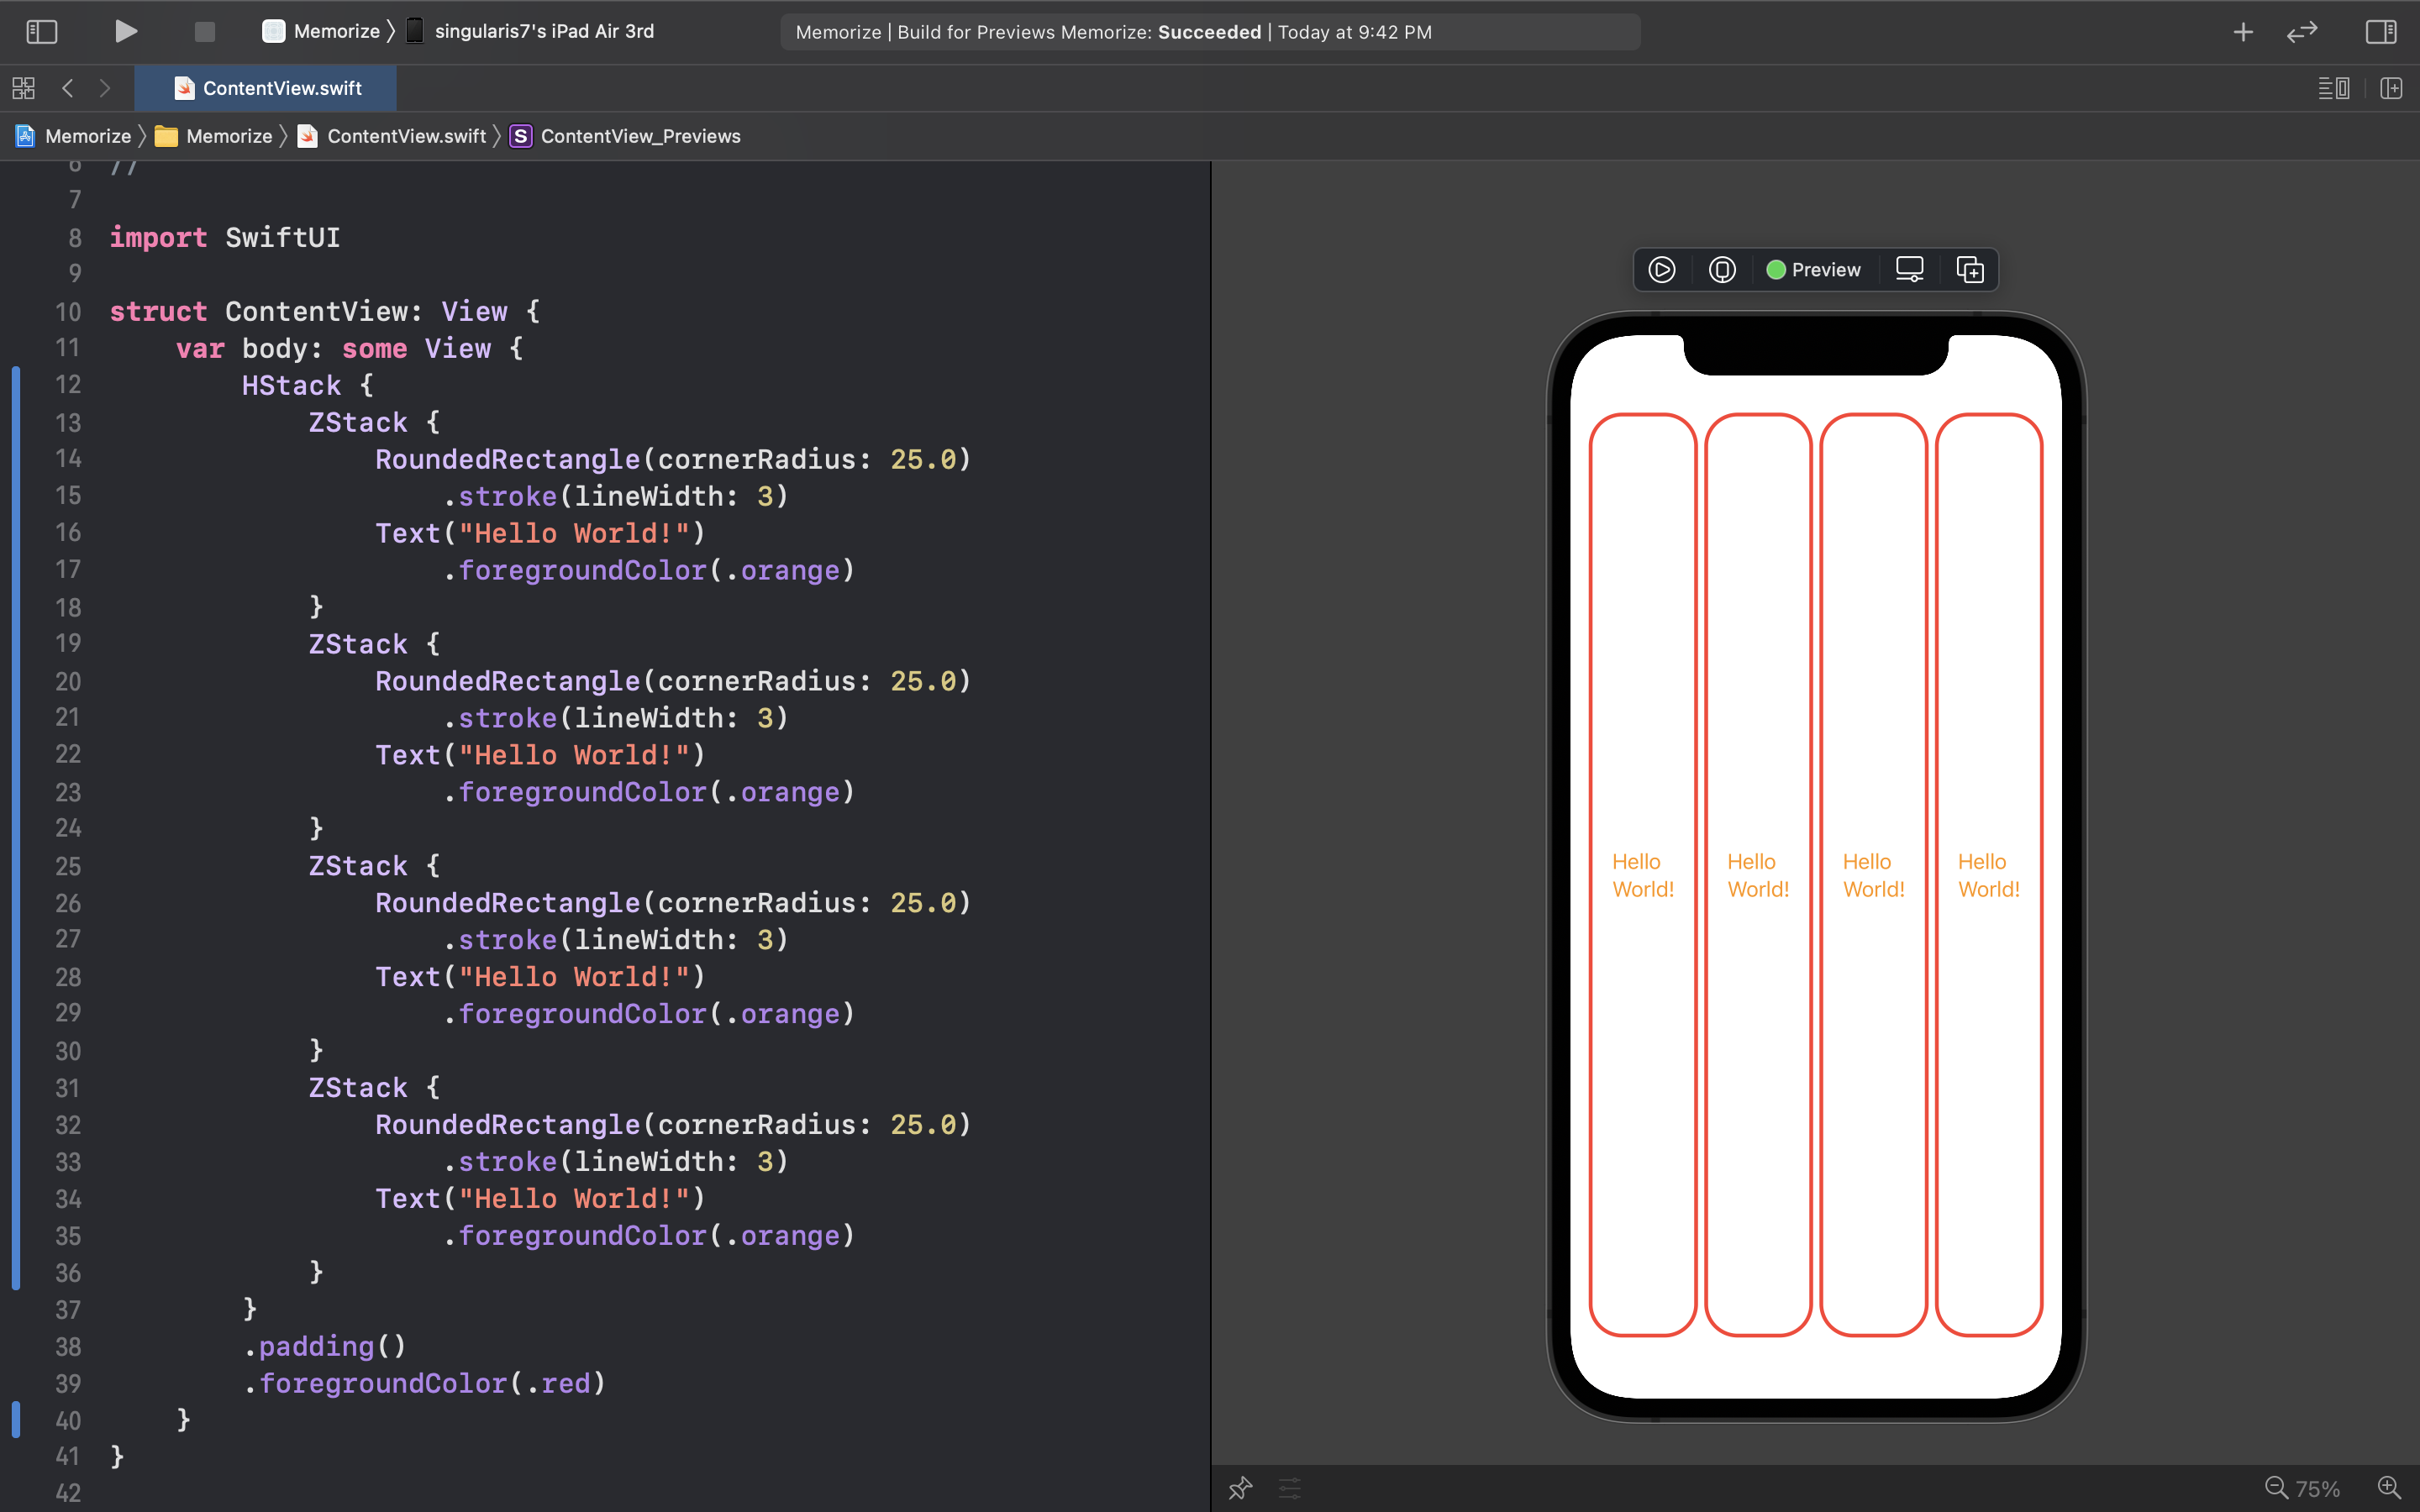Duplicate preview with the plus icon

click(x=1969, y=270)
